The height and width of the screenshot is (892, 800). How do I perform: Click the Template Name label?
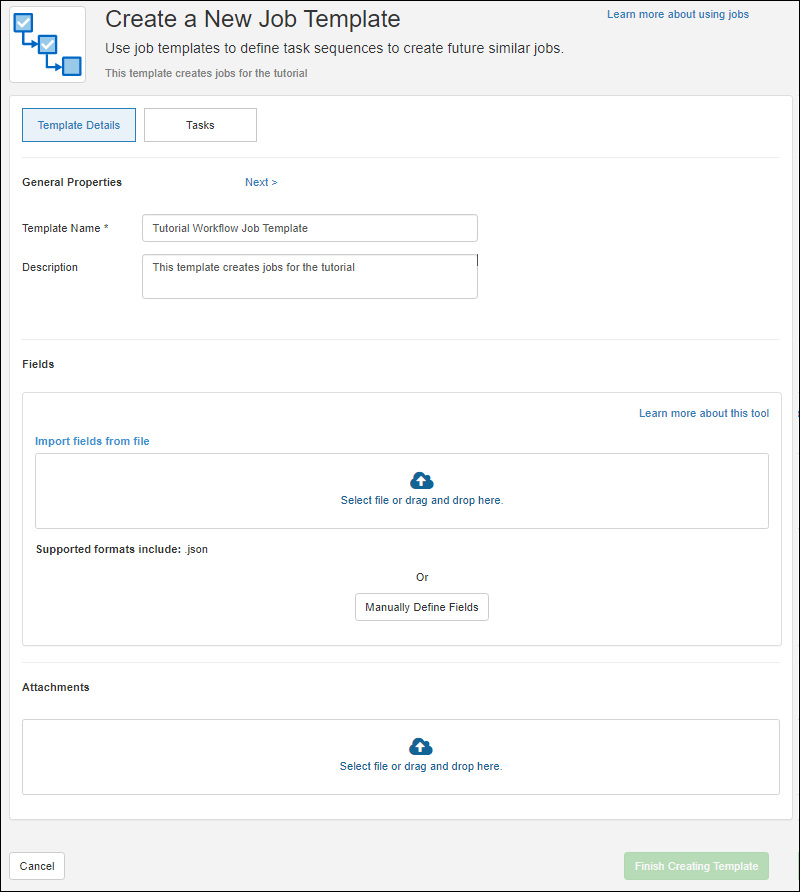point(62,228)
